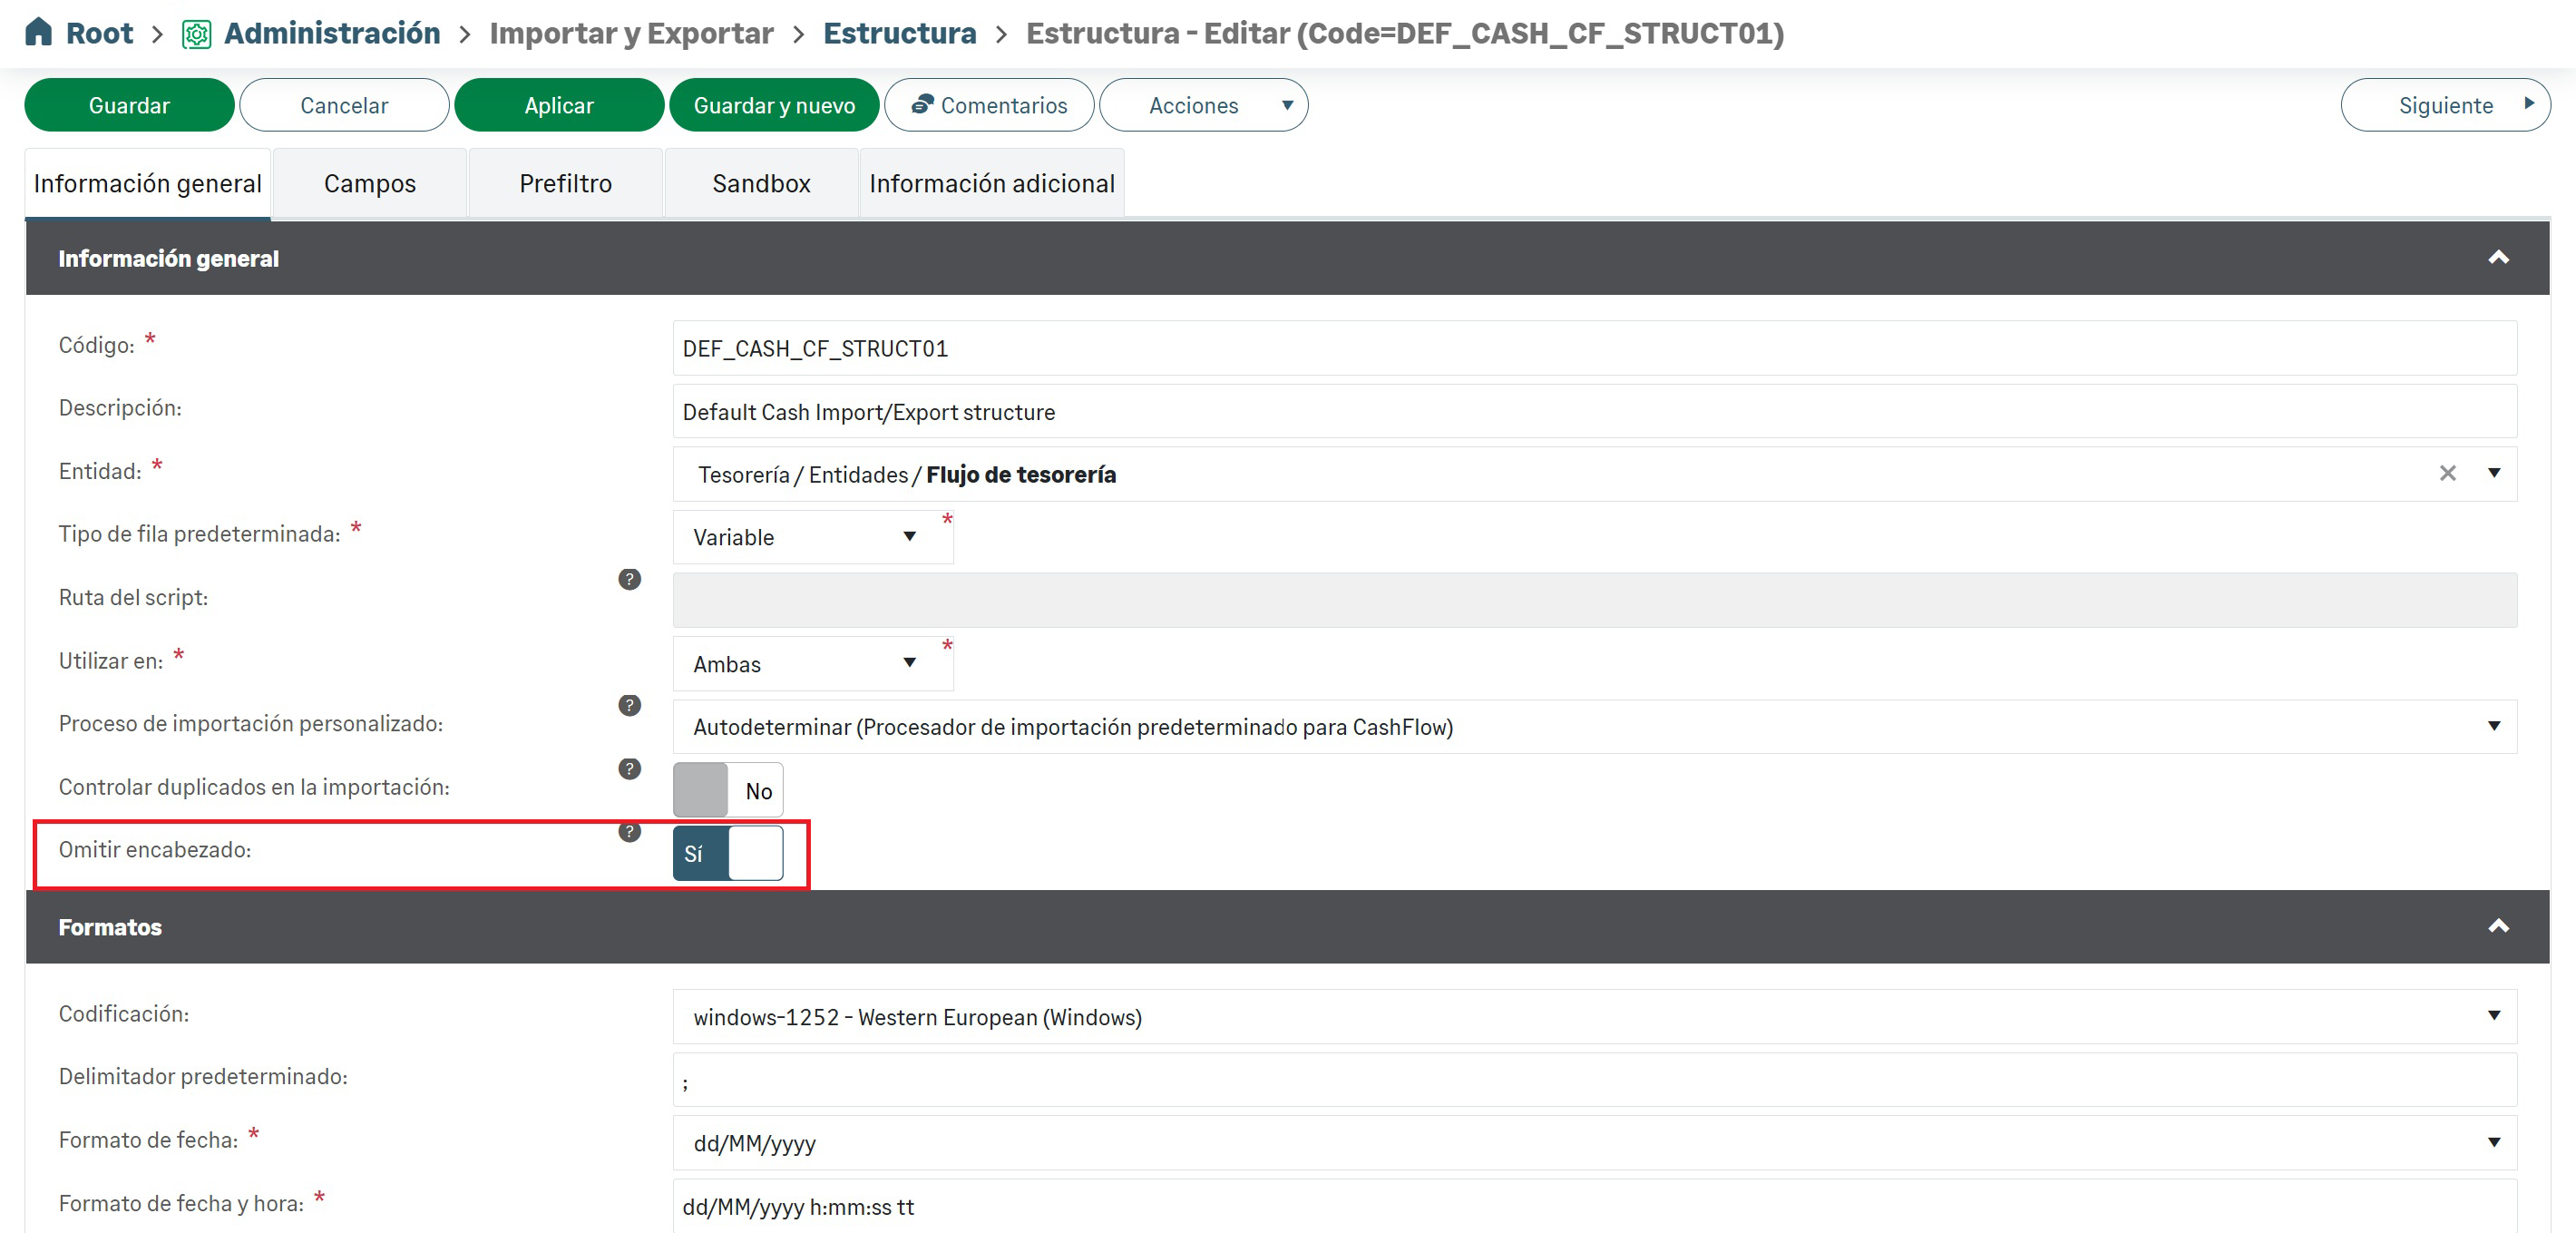The width and height of the screenshot is (2576, 1233).
Task: Click help icon for Proceso de importación personalizado
Action: 629,705
